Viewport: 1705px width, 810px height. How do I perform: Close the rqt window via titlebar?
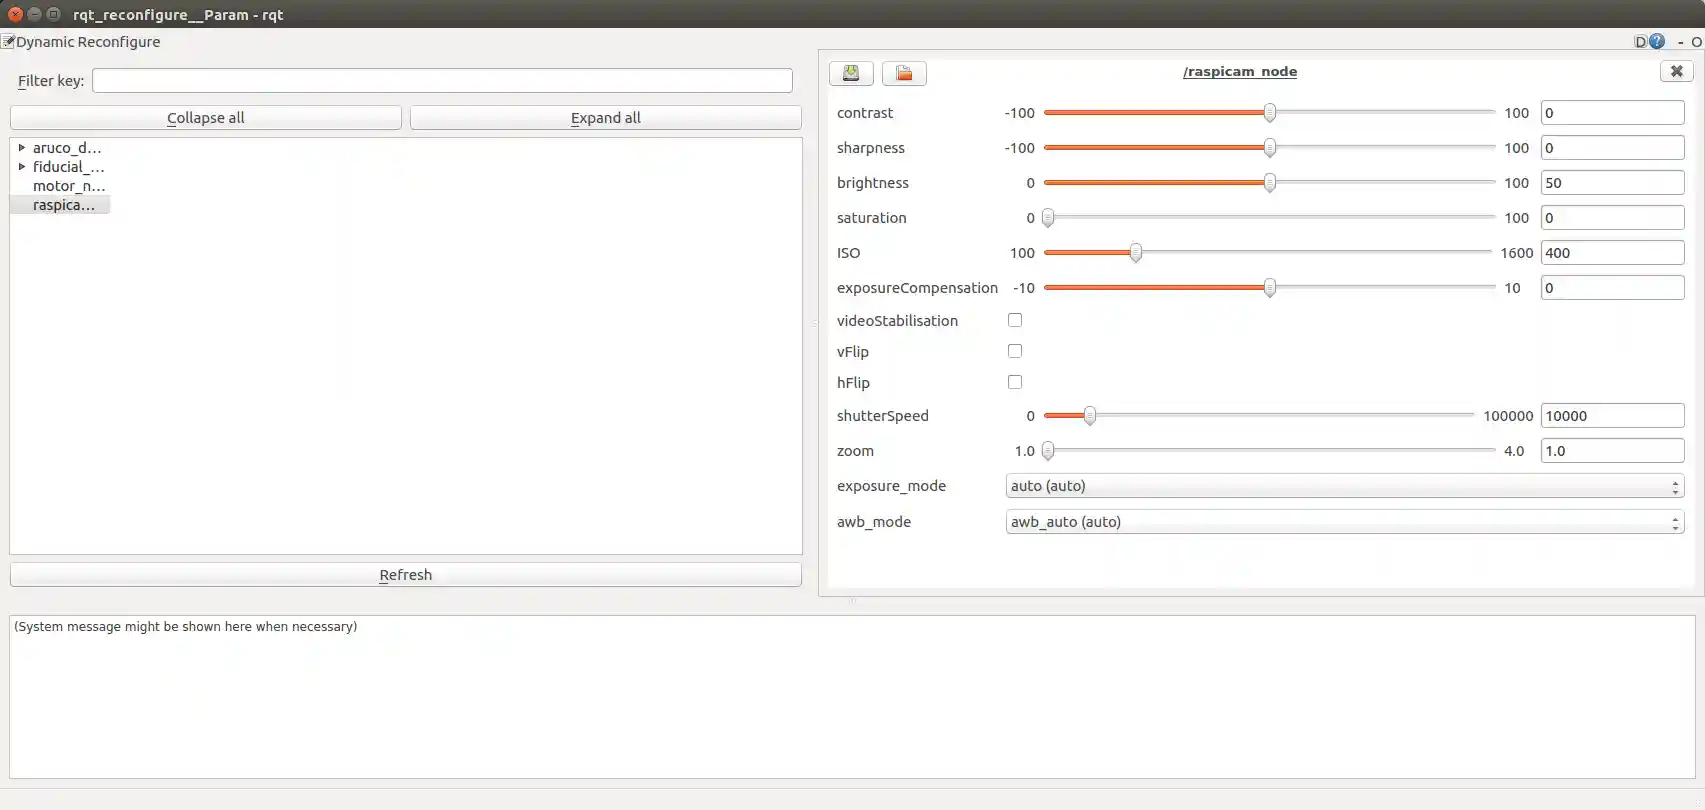coord(15,14)
